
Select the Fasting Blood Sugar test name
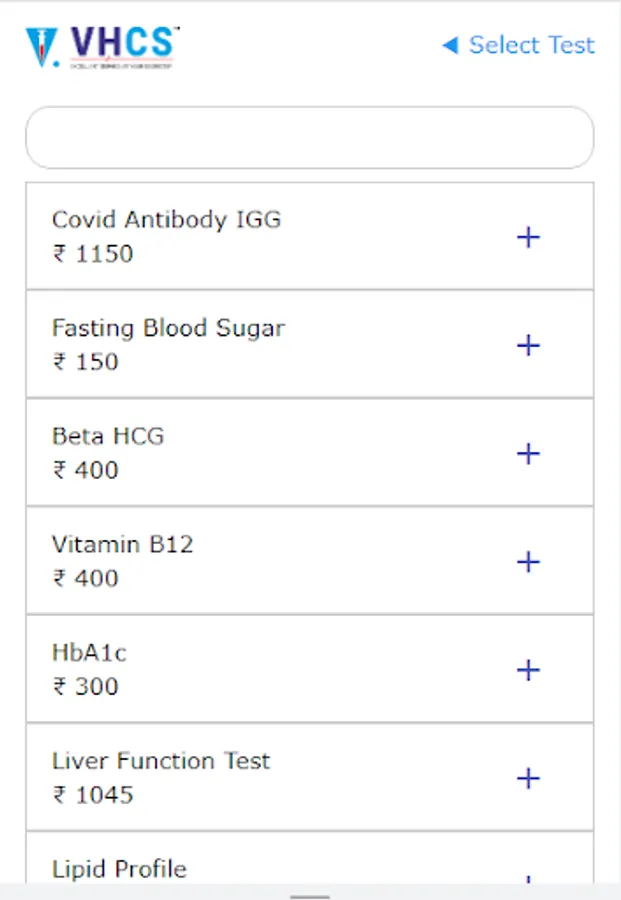point(168,328)
